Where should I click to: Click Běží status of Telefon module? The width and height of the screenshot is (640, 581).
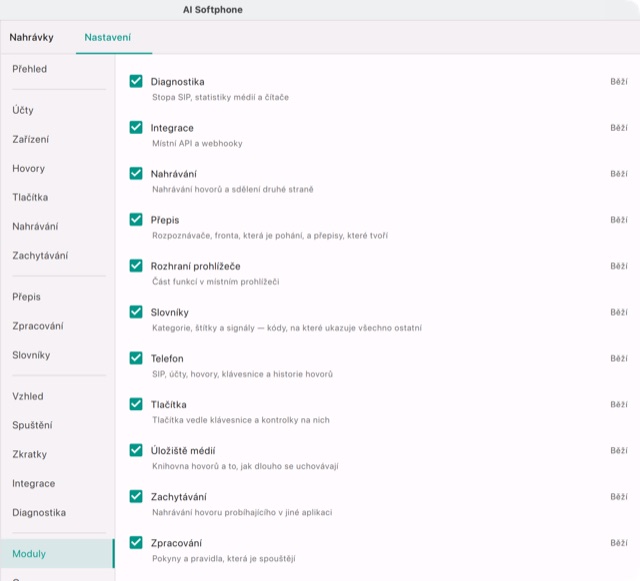click(x=619, y=358)
